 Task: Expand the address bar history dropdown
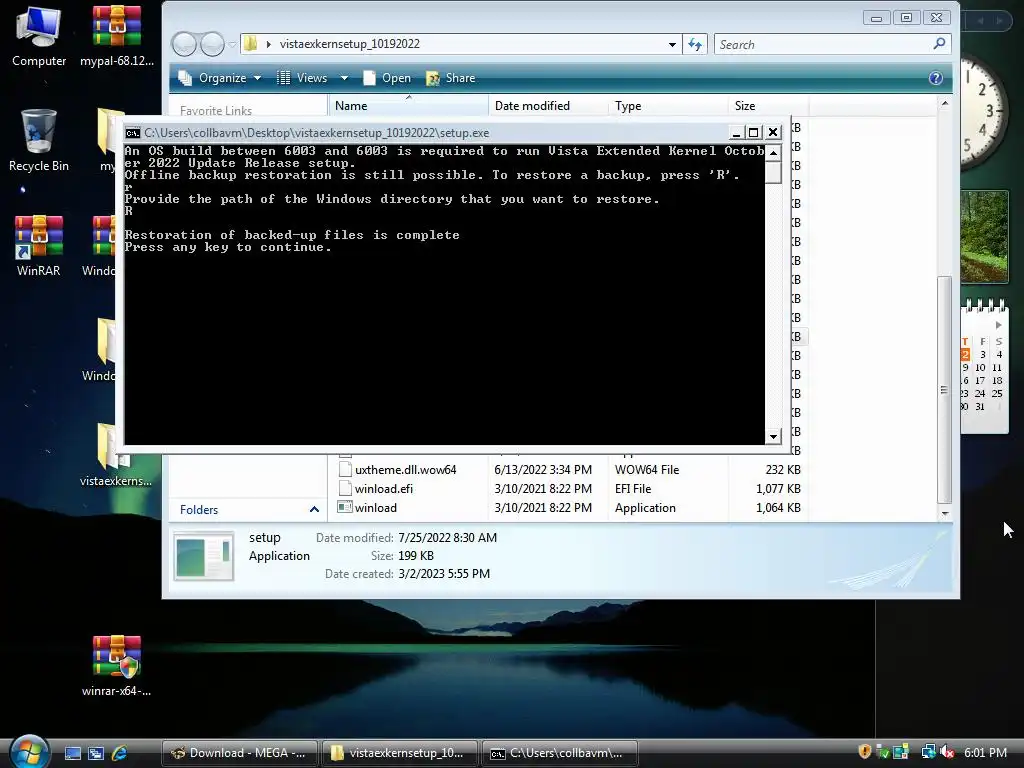(672, 44)
